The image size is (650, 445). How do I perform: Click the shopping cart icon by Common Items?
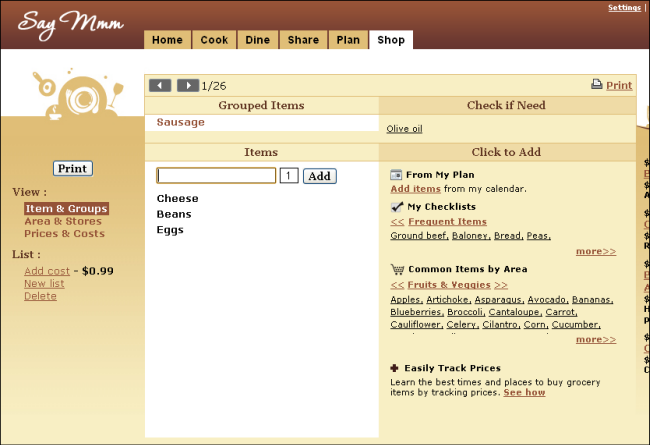pos(396,269)
